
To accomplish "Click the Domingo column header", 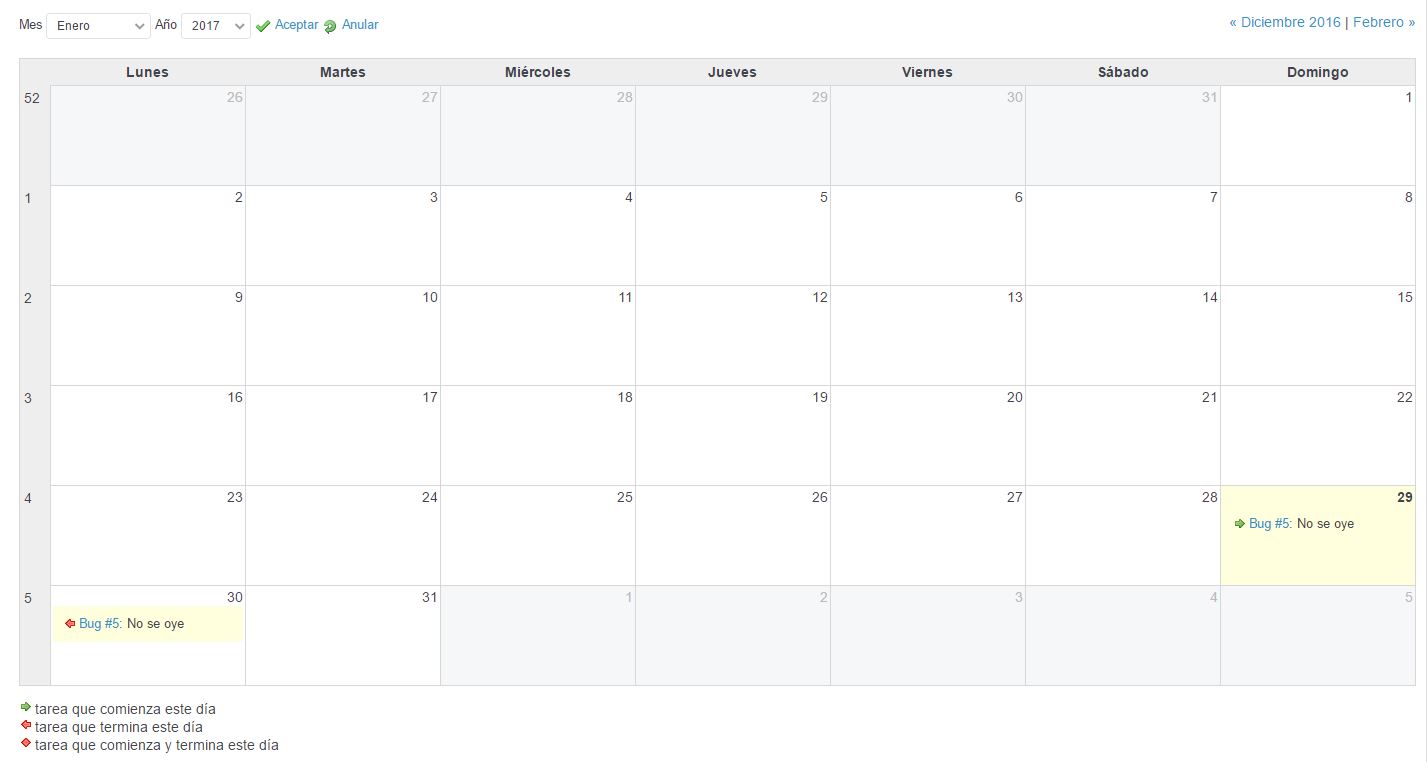I will point(1317,72).
